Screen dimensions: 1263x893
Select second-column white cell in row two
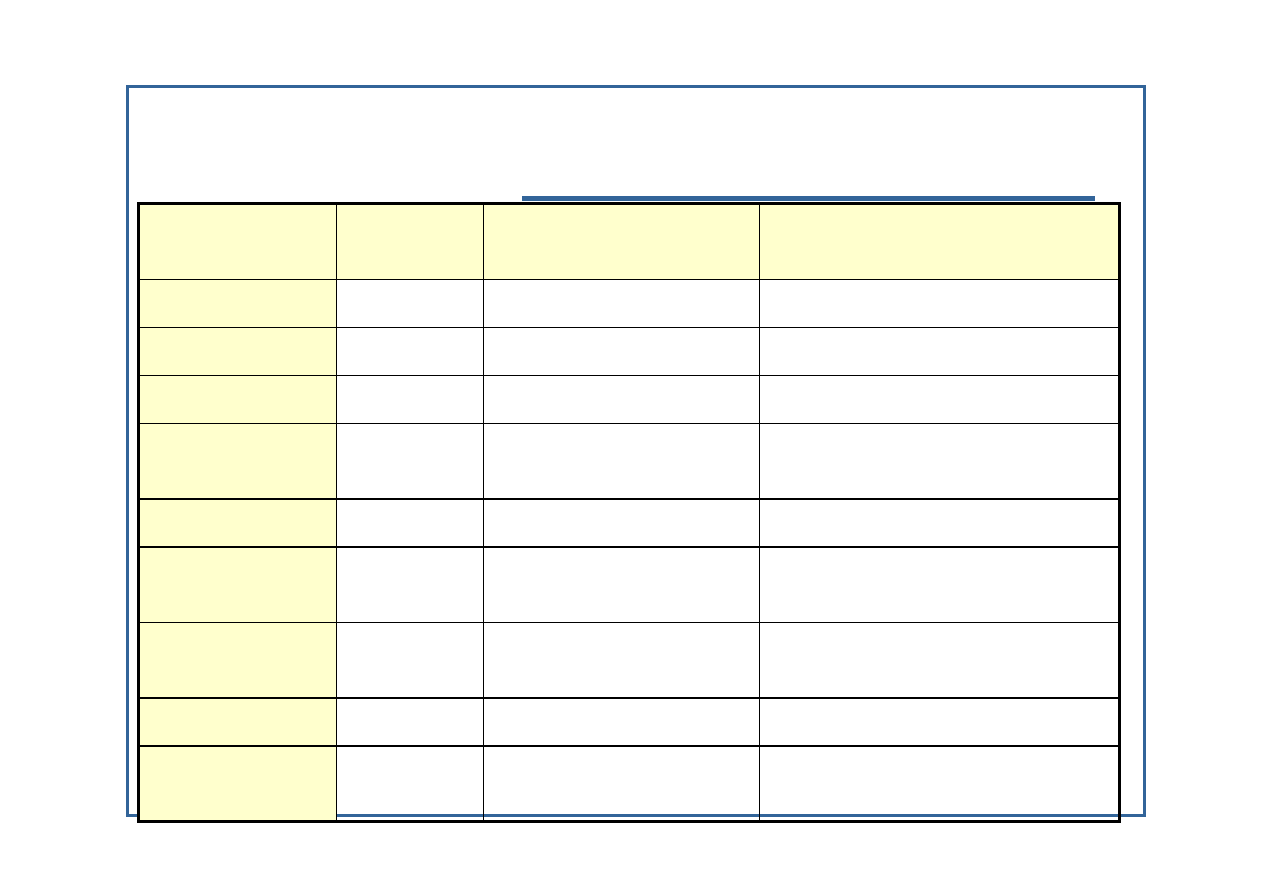[409, 303]
